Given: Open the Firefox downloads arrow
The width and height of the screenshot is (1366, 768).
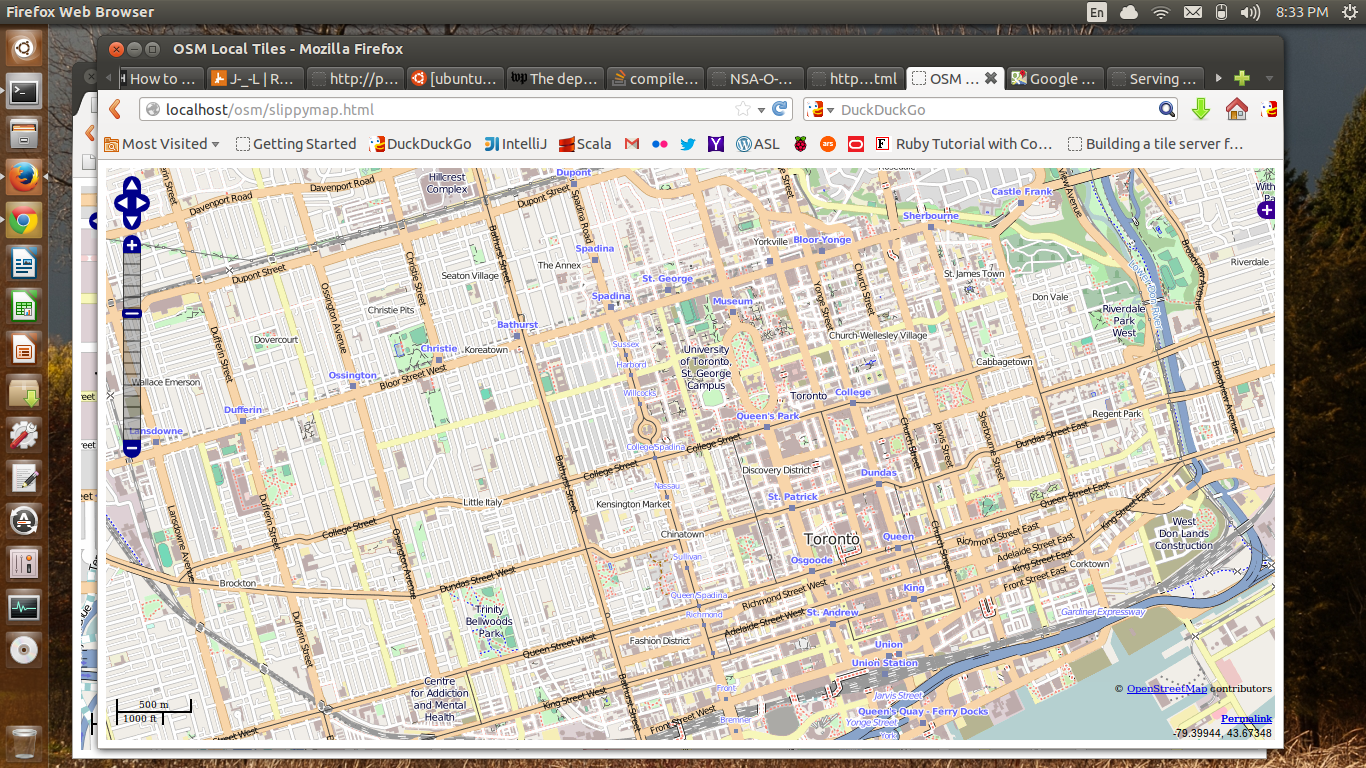Looking at the screenshot, I should click(x=1201, y=109).
